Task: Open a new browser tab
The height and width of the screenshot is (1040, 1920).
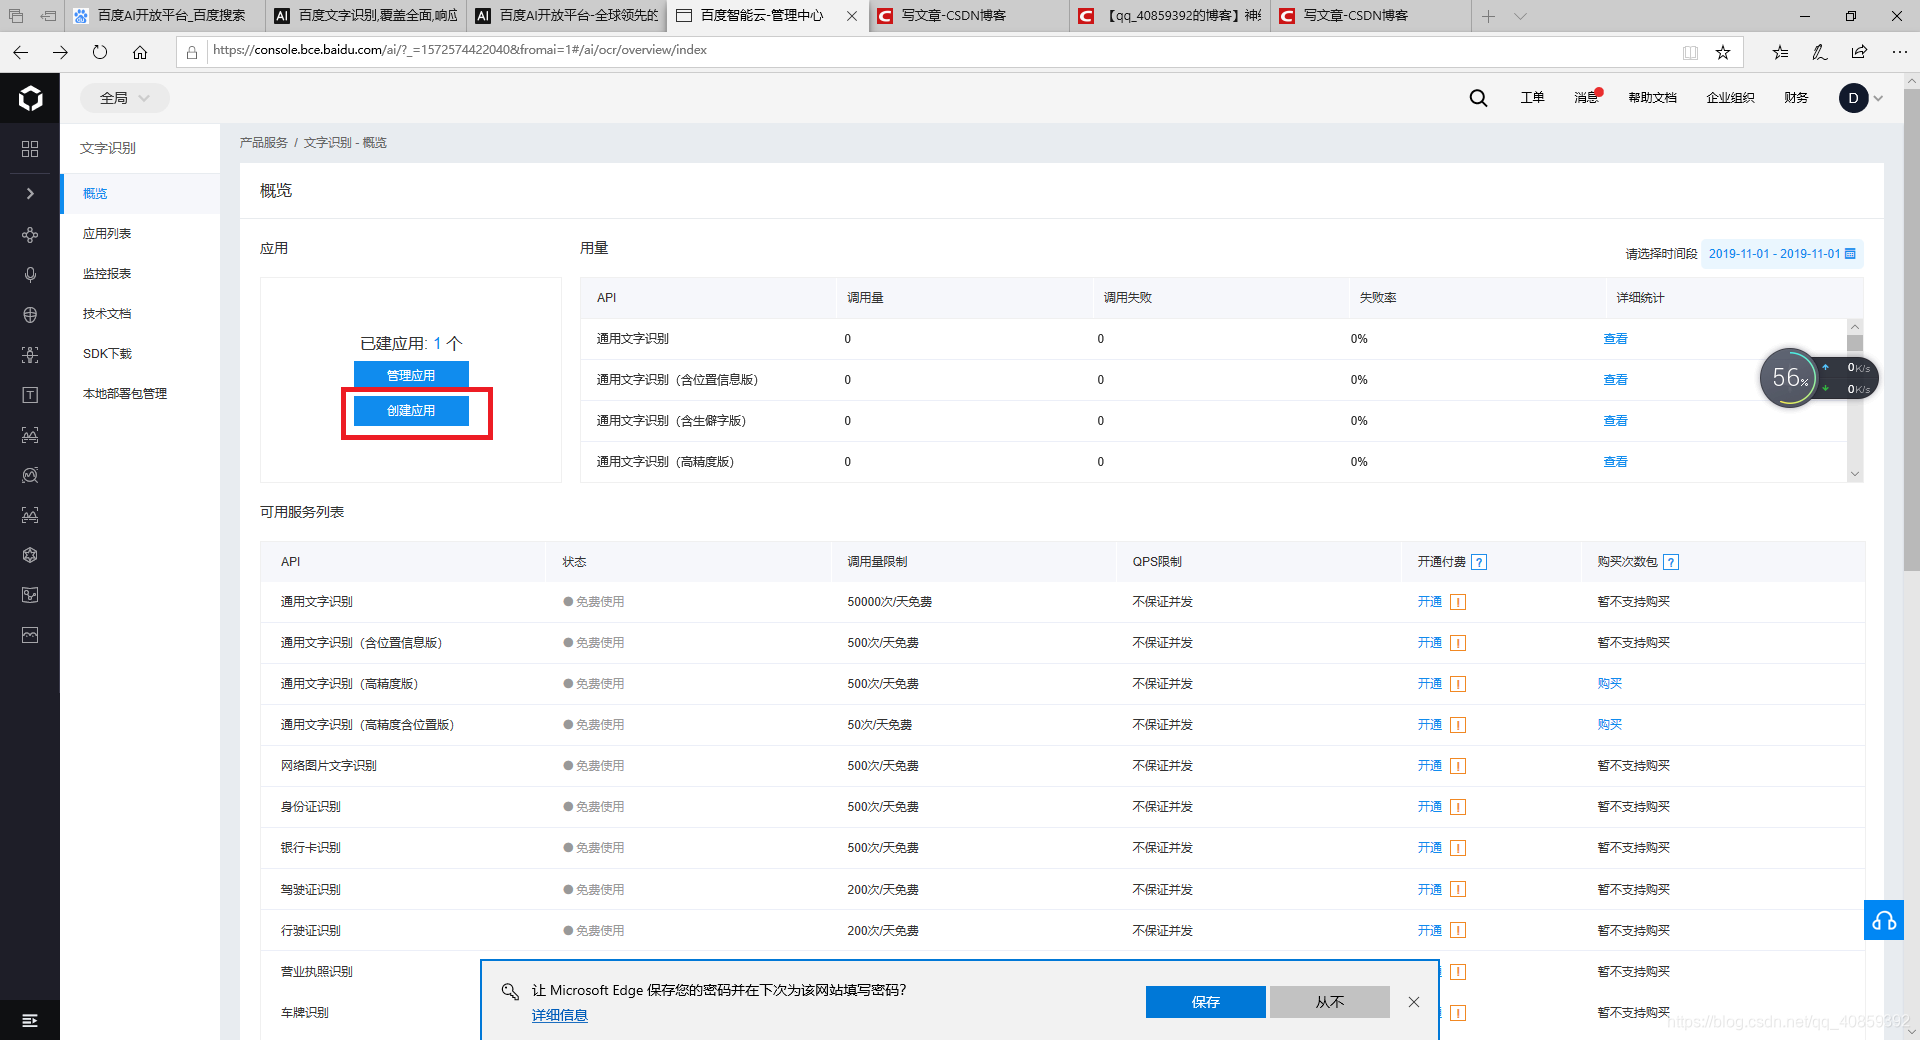Action: pos(1488,16)
